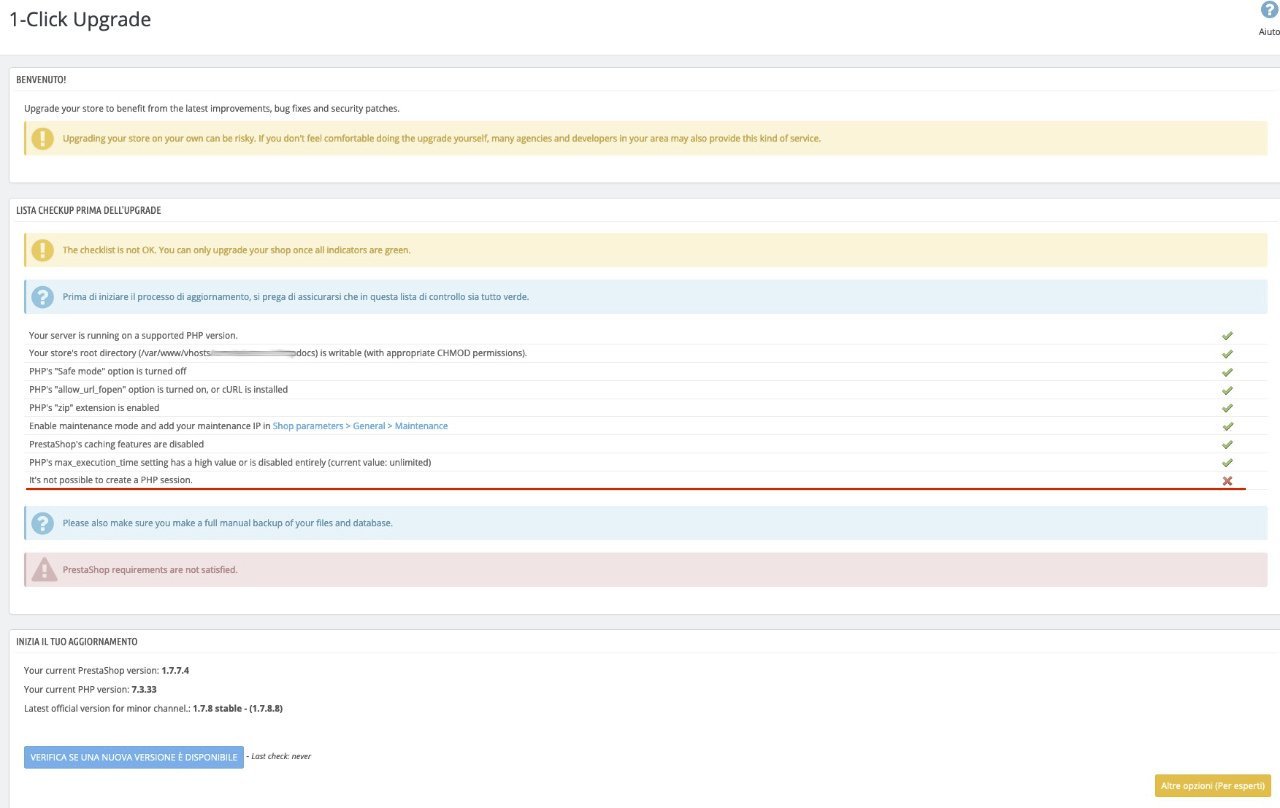Viewport: 1280px width, 808px height.
Task: Click store's root directory writable text
Action: [278, 354]
